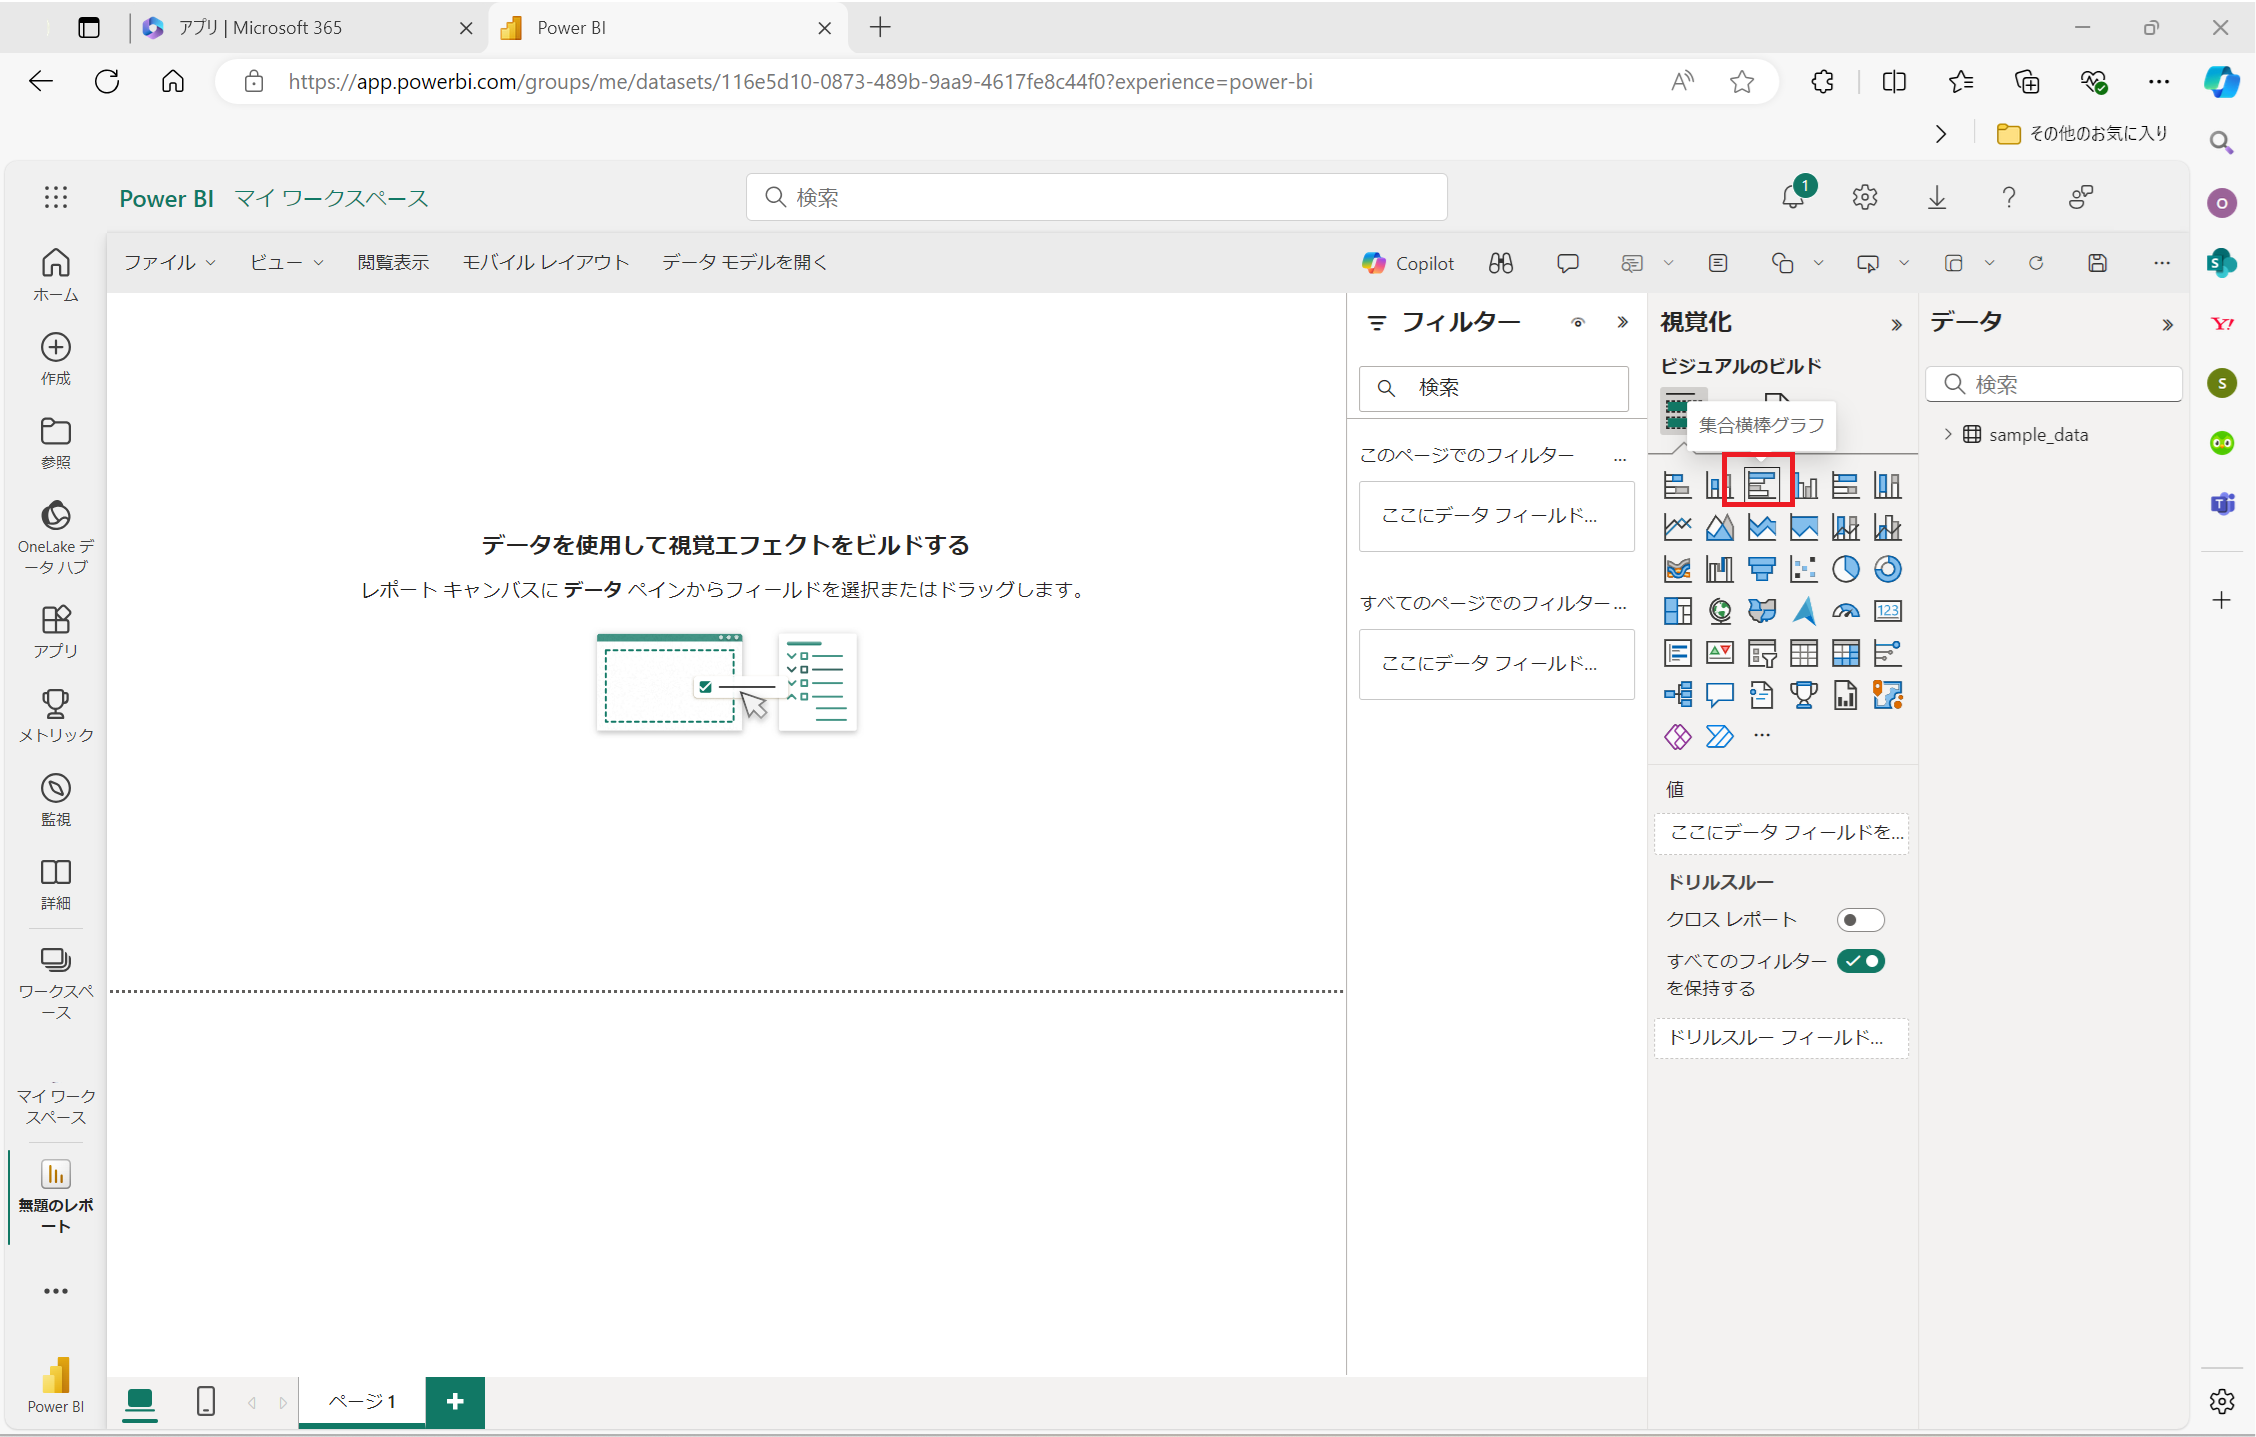Switch to Reading view
The image size is (2256, 1437).
click(x=393, y=262)
